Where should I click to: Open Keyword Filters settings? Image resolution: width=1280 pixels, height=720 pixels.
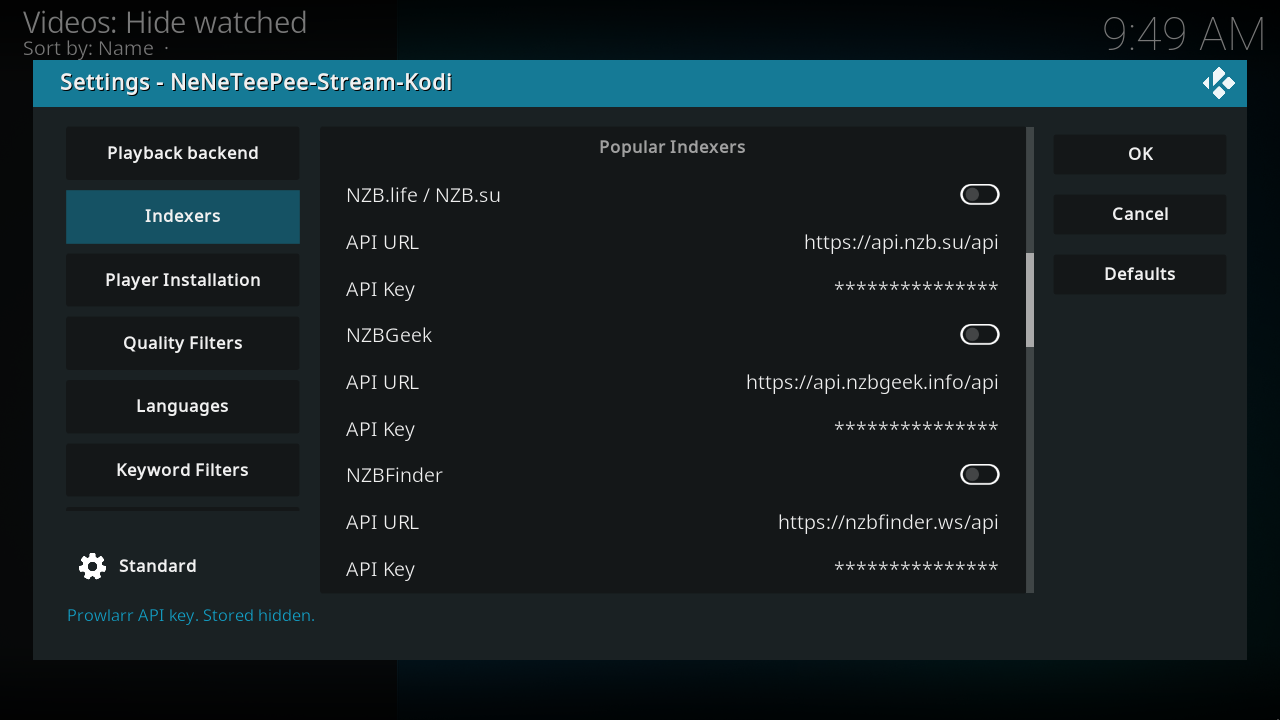click(x=183, y=470)
